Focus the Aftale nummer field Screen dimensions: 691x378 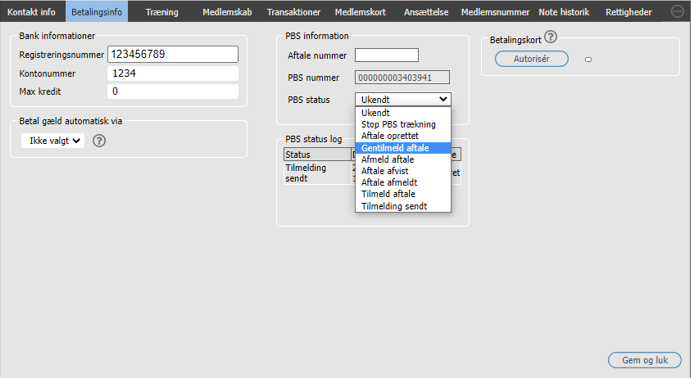[x=387, y=56]
